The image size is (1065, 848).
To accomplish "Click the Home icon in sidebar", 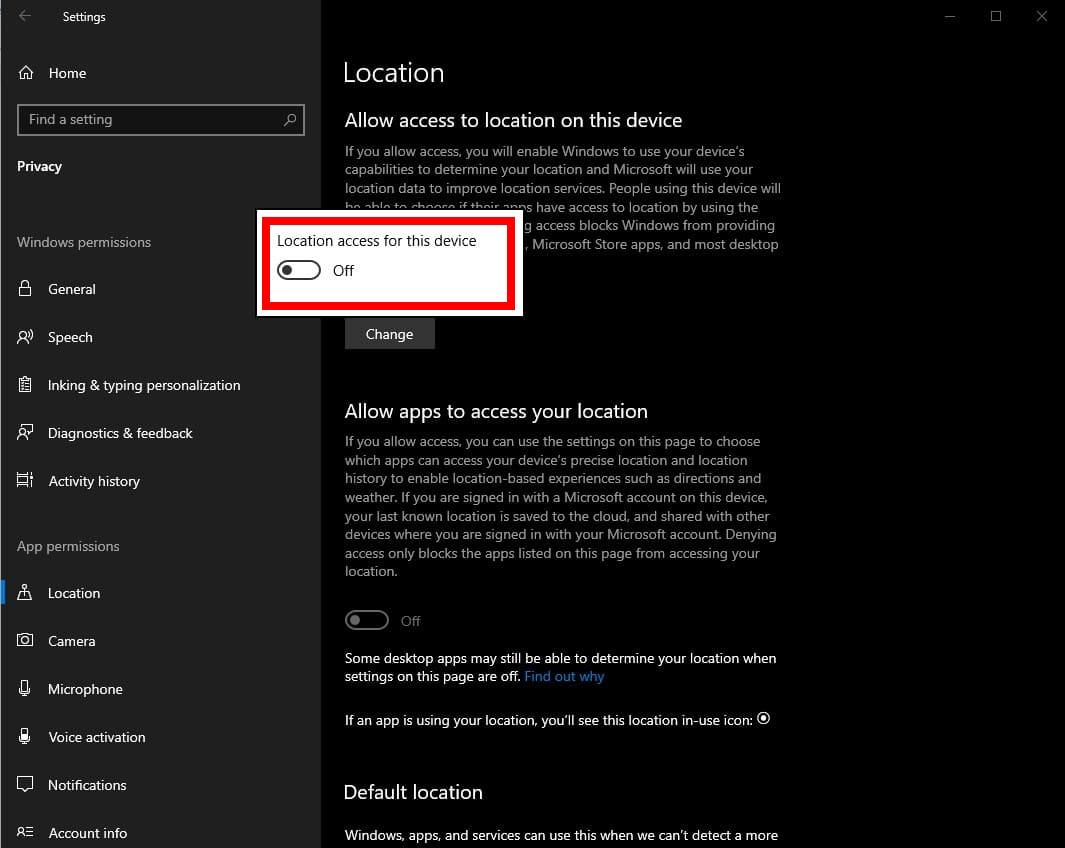I will (26, 73).
